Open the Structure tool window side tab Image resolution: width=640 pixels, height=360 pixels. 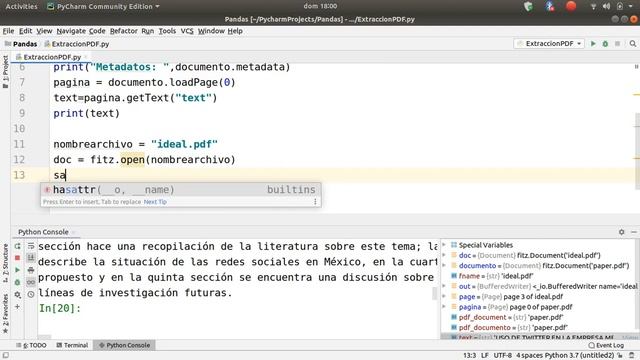coord(5,263)
